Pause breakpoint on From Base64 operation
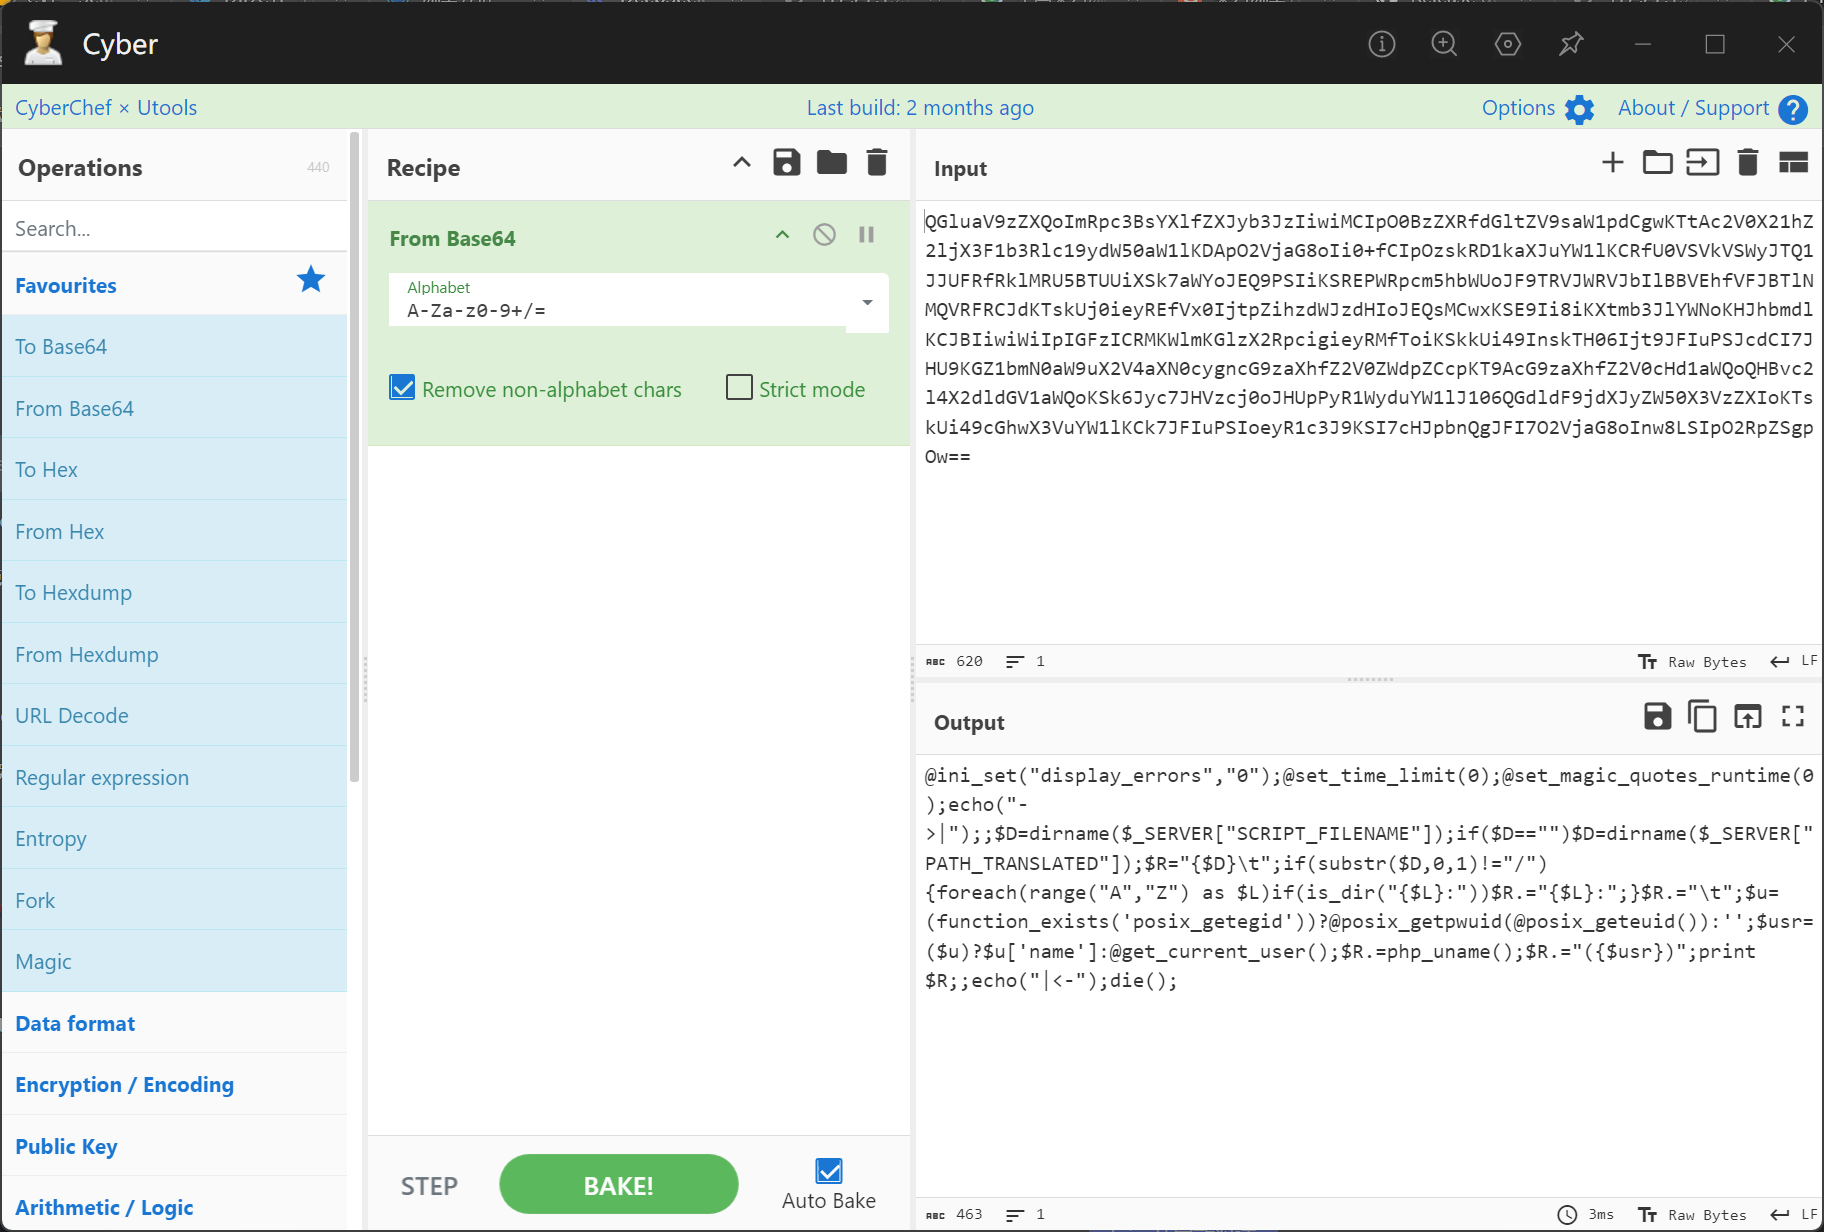Viewport: 1824px width, 1232px height. [x=866, y=235]
